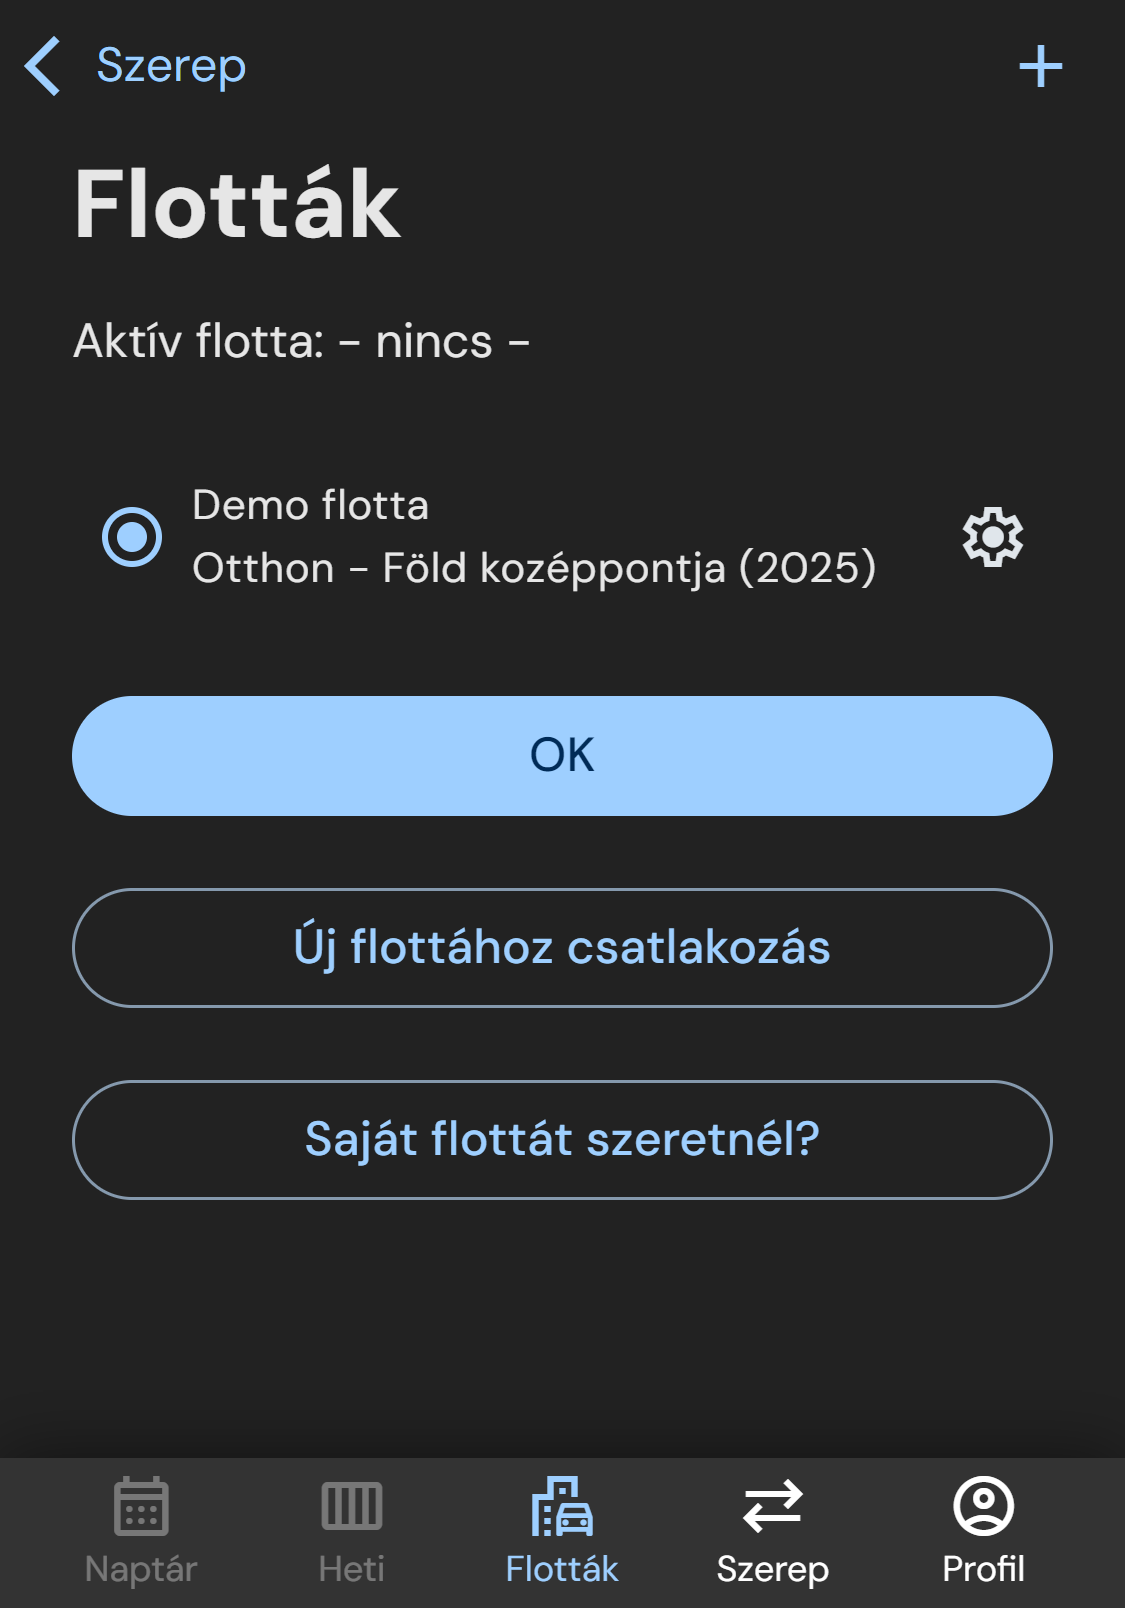The width and height of the screenshot is (1125, 1608).
Task: Switch to the Naptár tab label
Action: [x=141, y=1569]
